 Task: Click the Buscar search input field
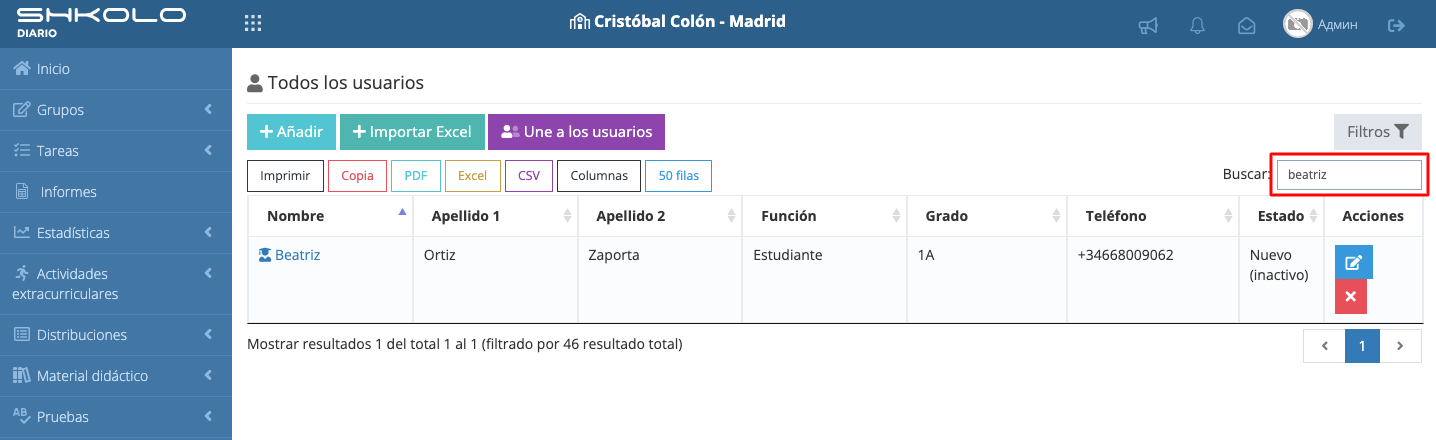click(1349, 174)
